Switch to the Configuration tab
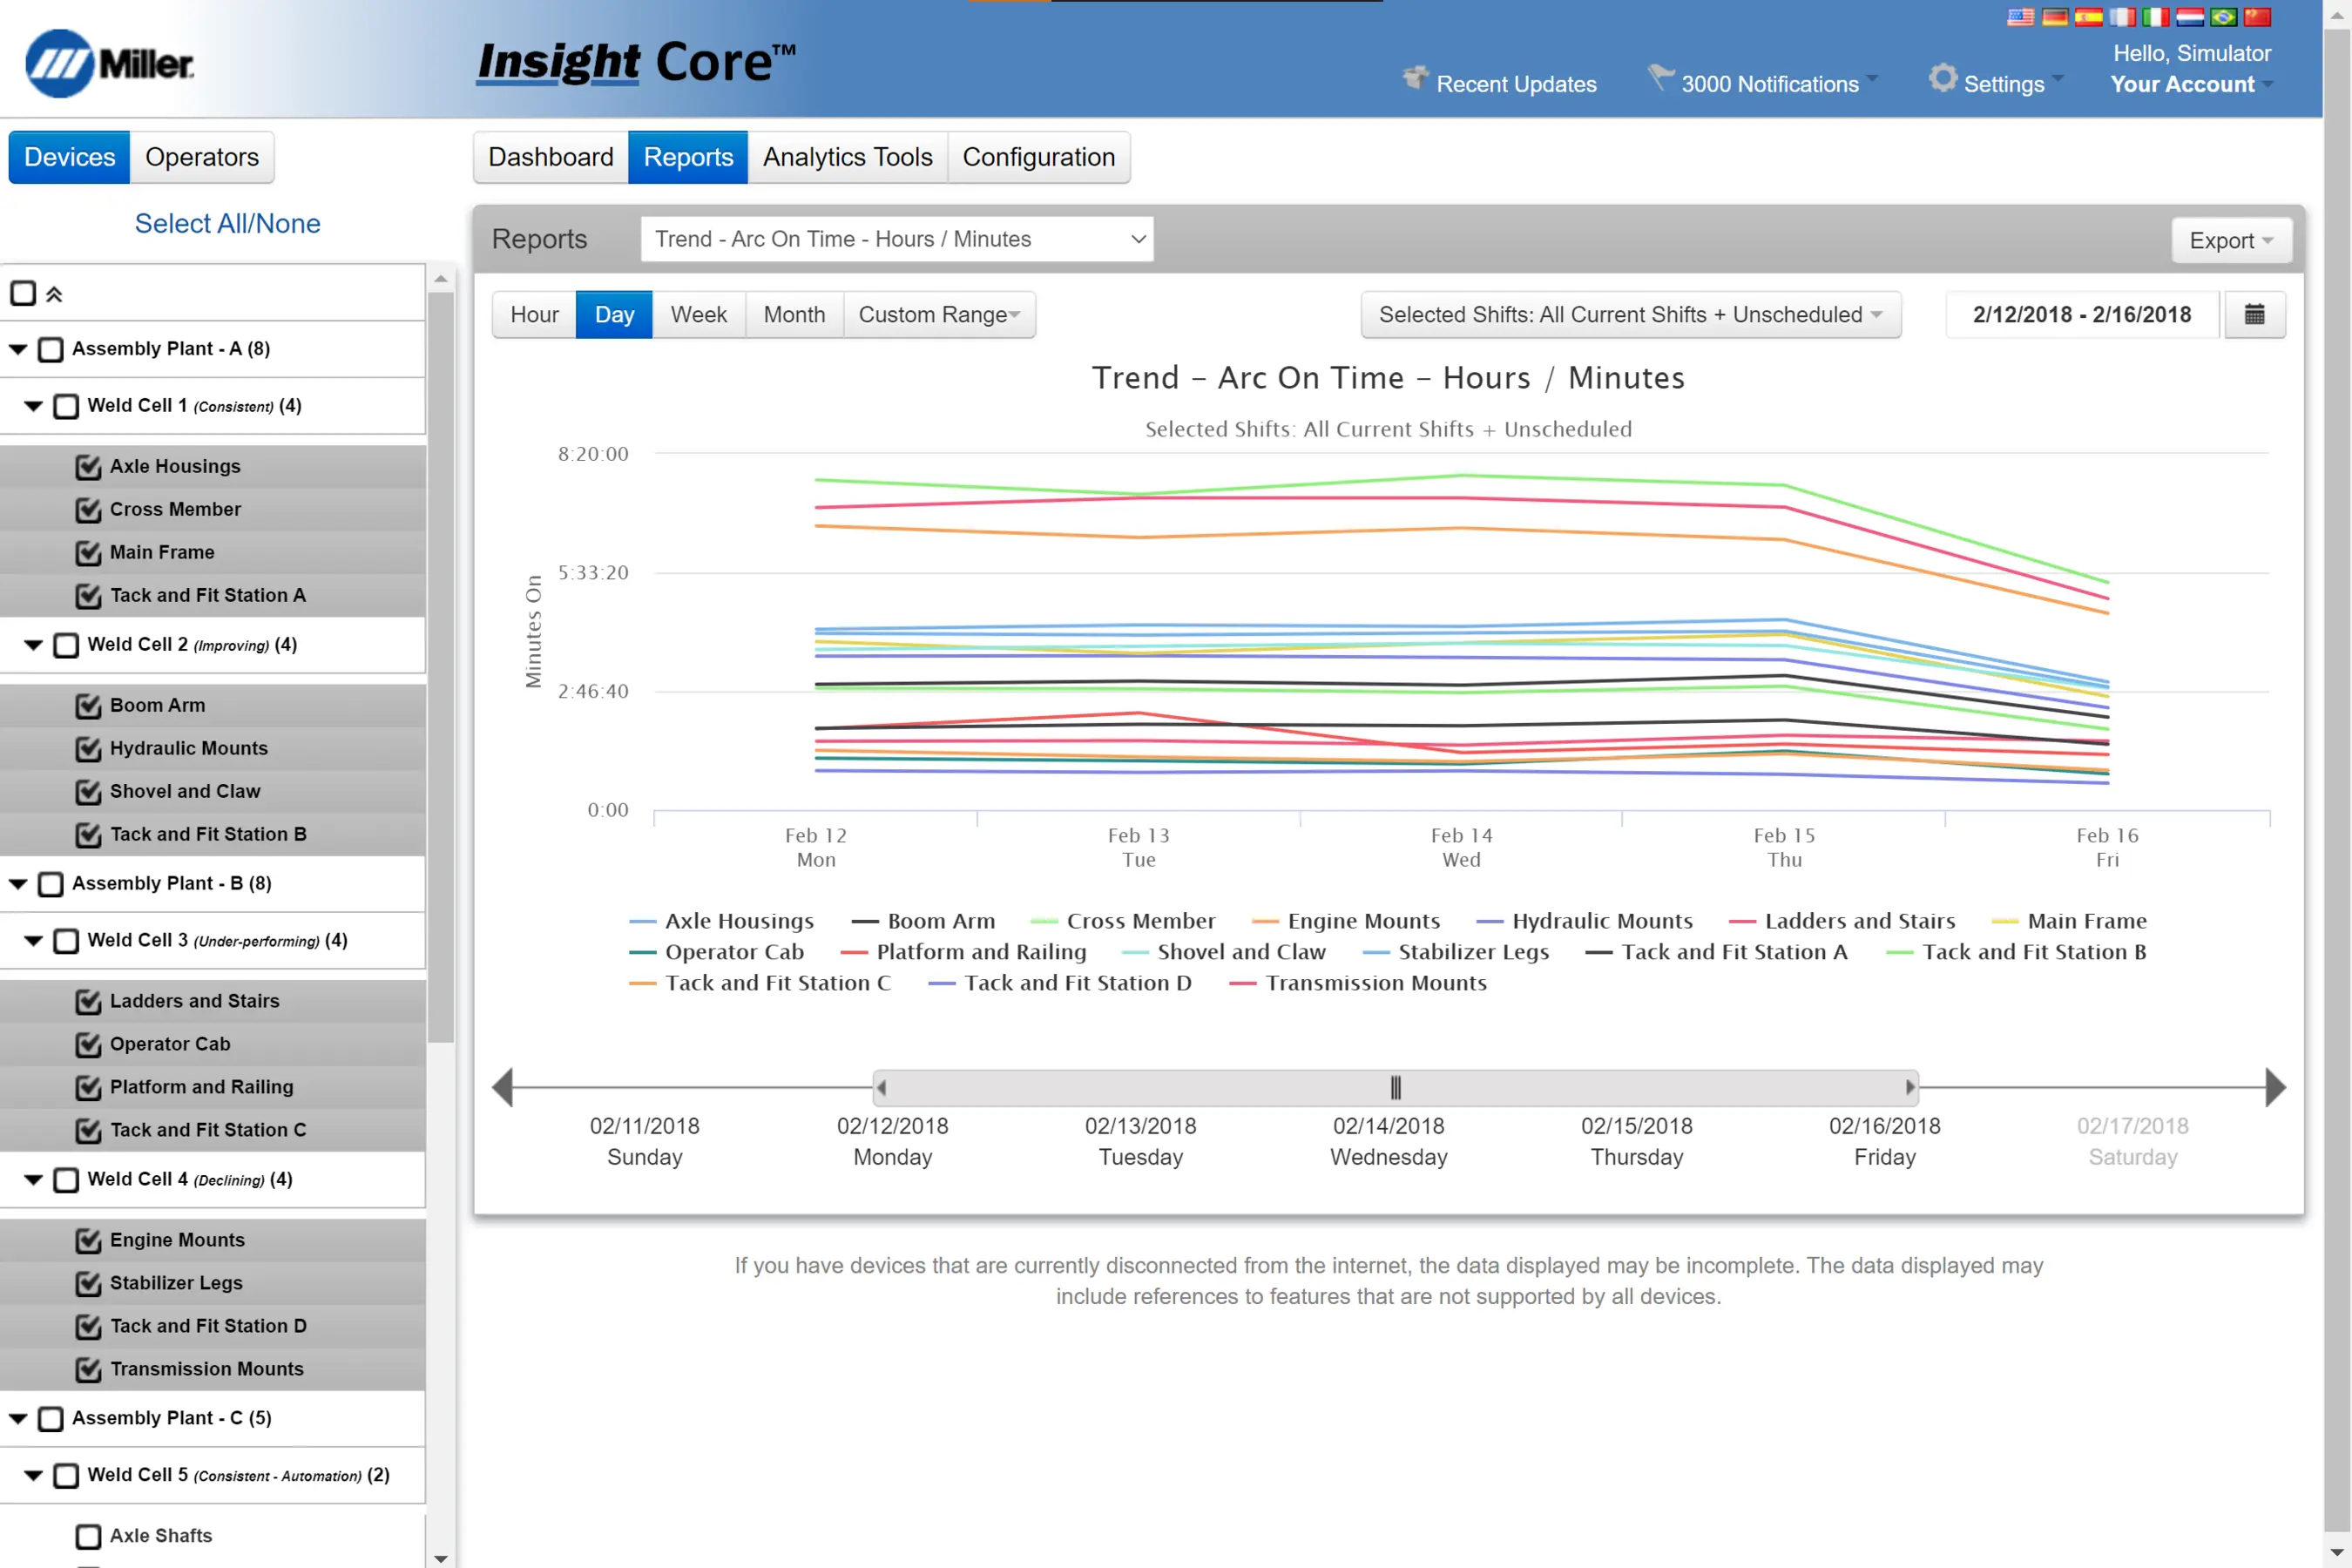This screenshot has height=1568, width=2352. click(1038, 157)
